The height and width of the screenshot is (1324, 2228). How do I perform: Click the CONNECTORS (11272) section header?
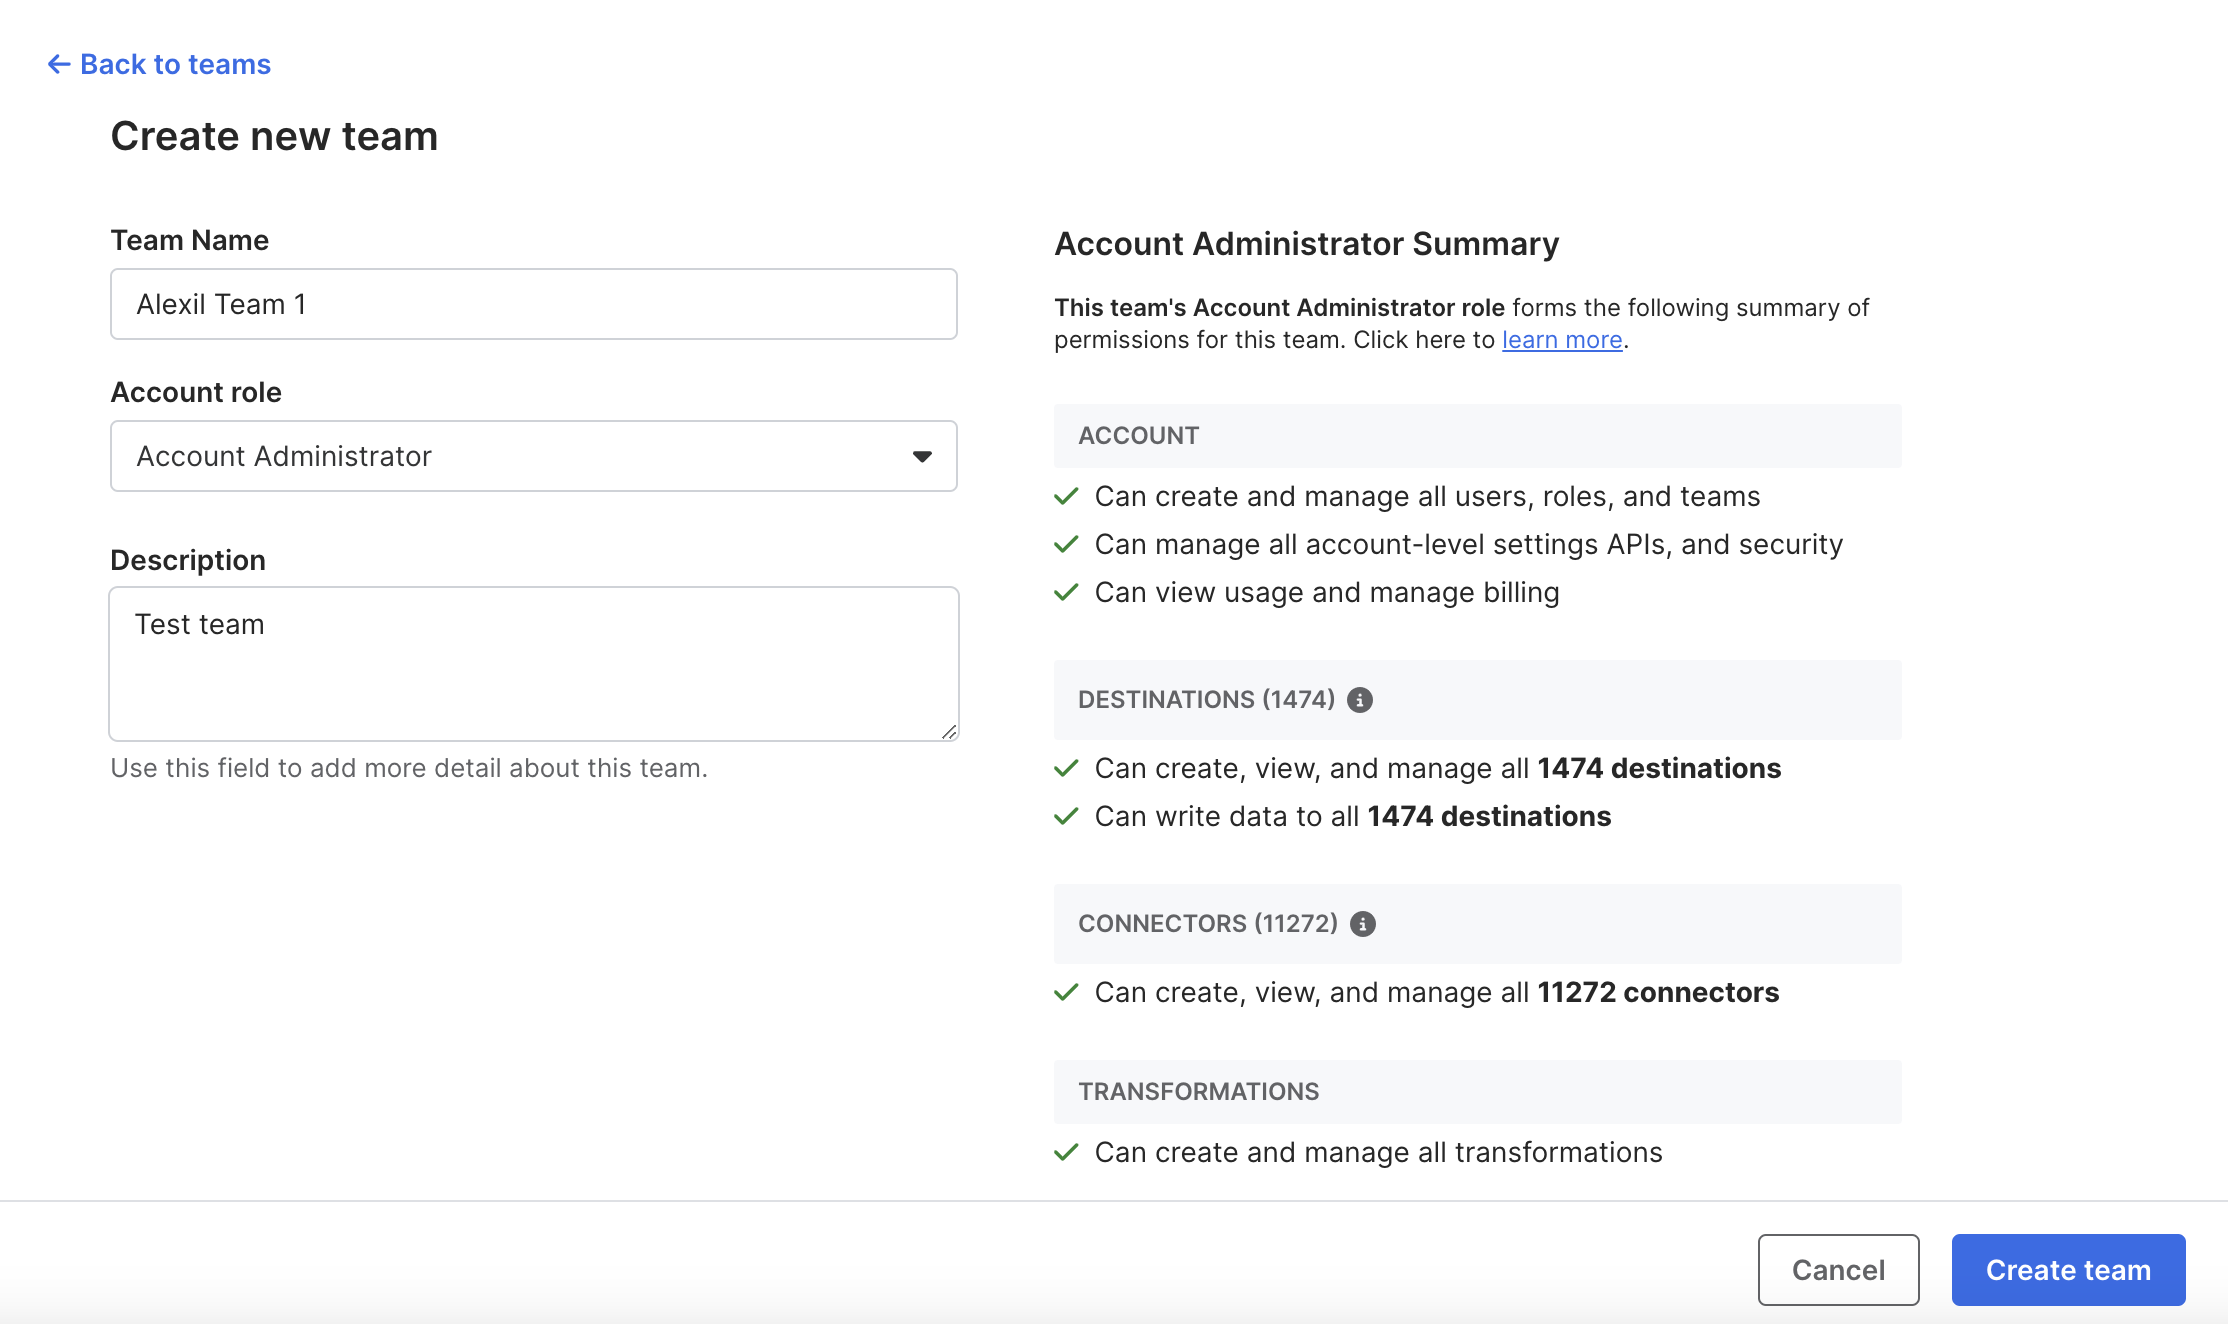point(1478,924)
